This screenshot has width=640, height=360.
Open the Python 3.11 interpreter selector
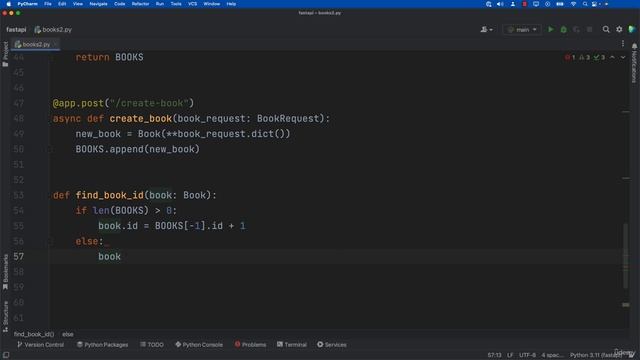(596, 355)
